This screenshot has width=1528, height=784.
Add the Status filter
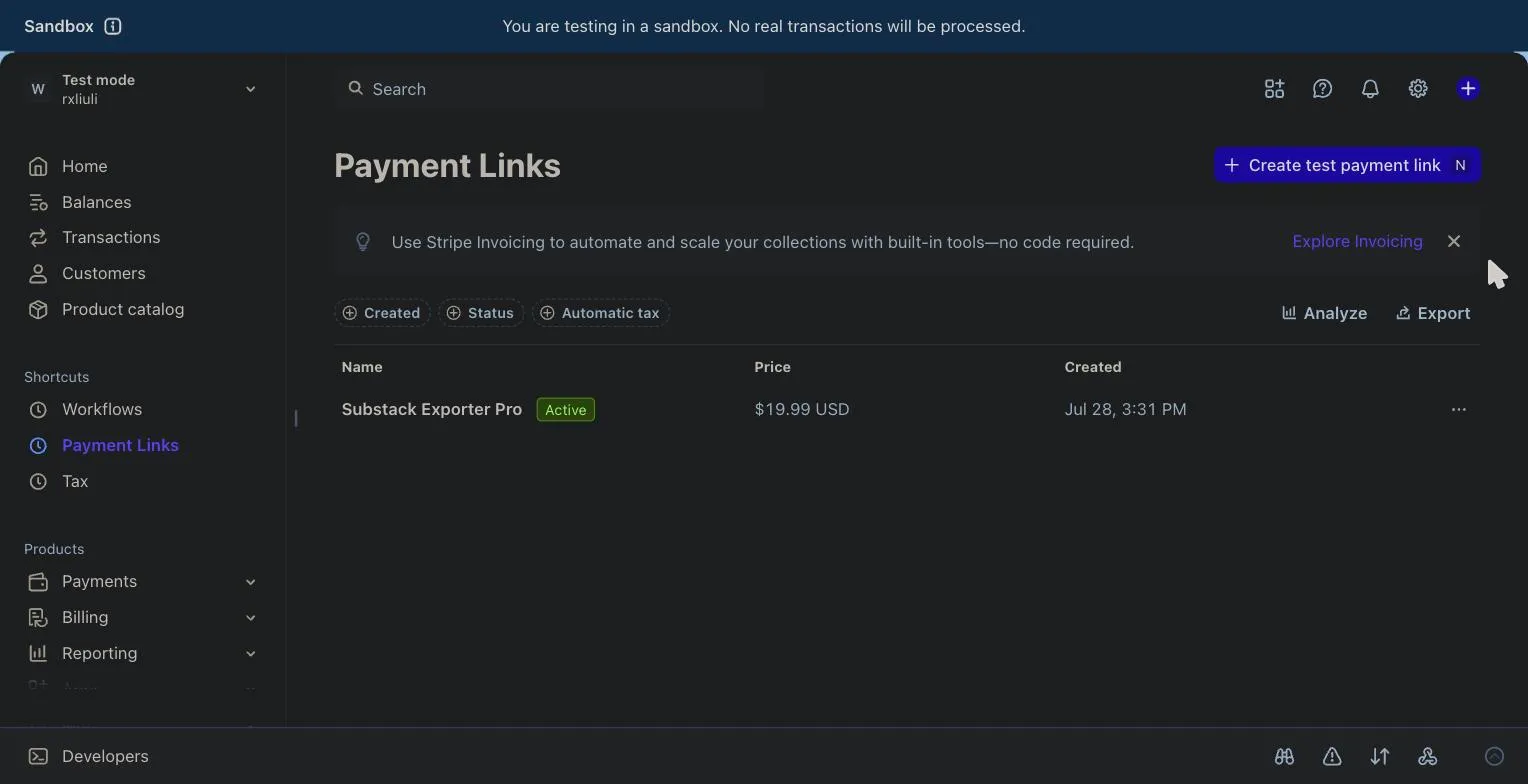click(x=481, y=313)
